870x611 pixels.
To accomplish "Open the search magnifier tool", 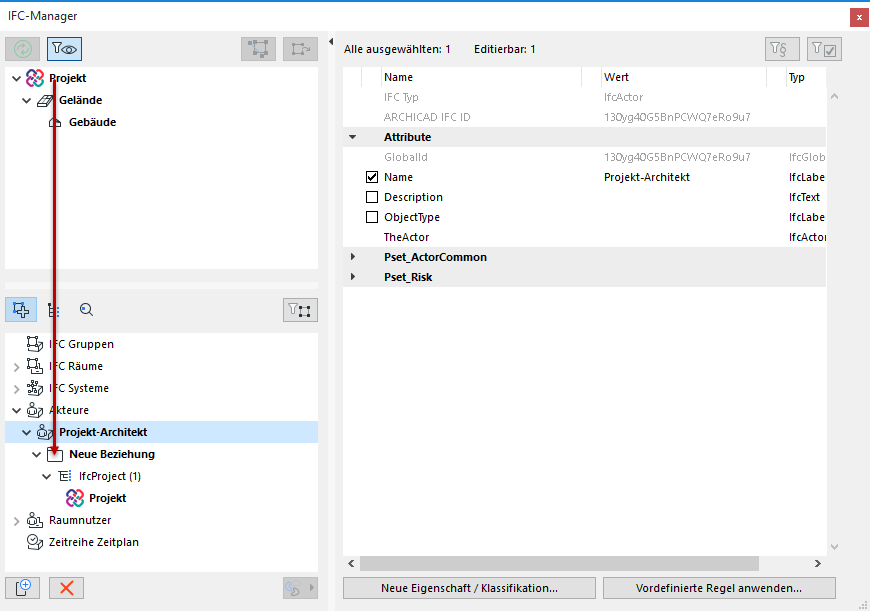I will (86, 310).
